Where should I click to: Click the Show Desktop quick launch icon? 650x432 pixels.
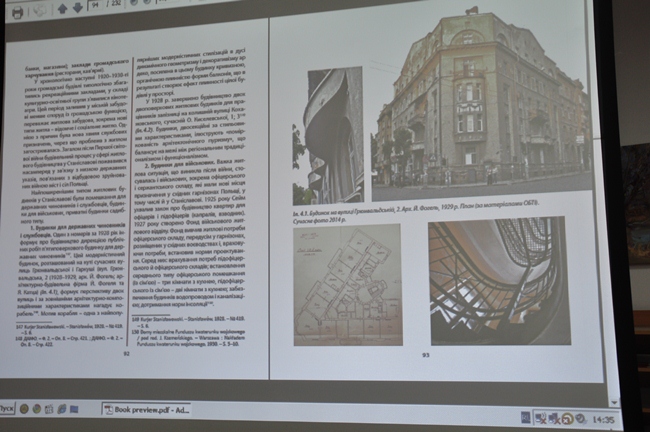[74, 409]
